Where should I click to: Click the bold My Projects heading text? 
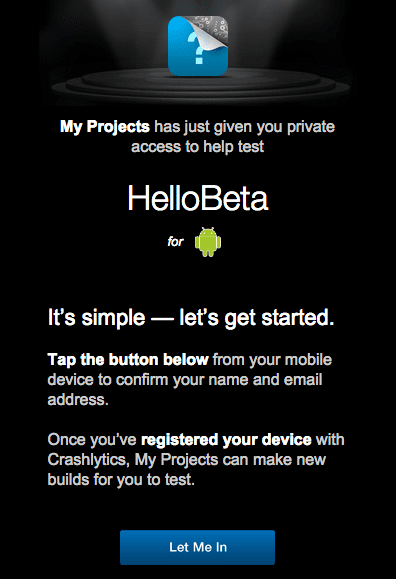105,127
